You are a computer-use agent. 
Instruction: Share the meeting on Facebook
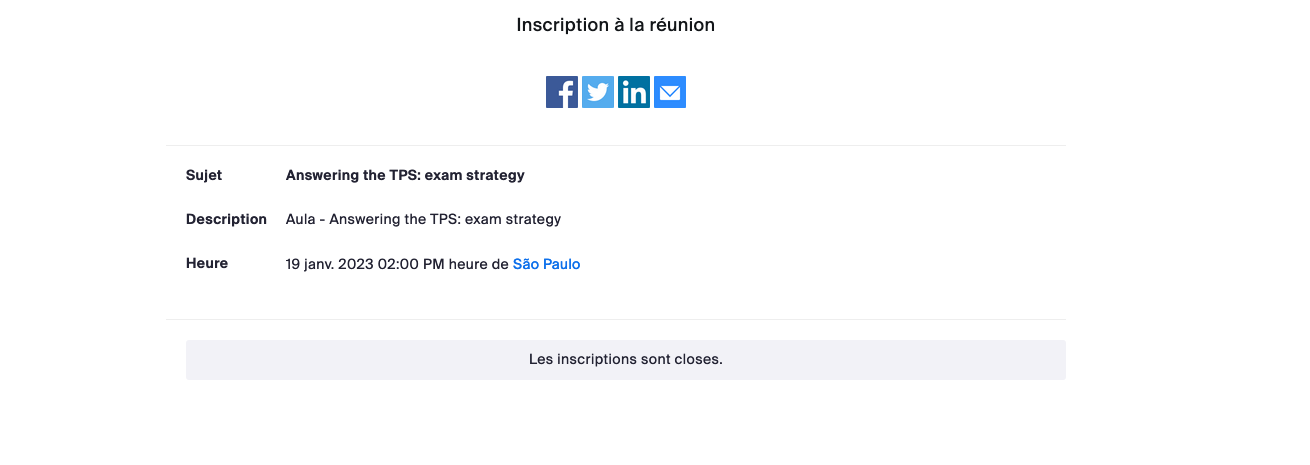tap(562, 92)
